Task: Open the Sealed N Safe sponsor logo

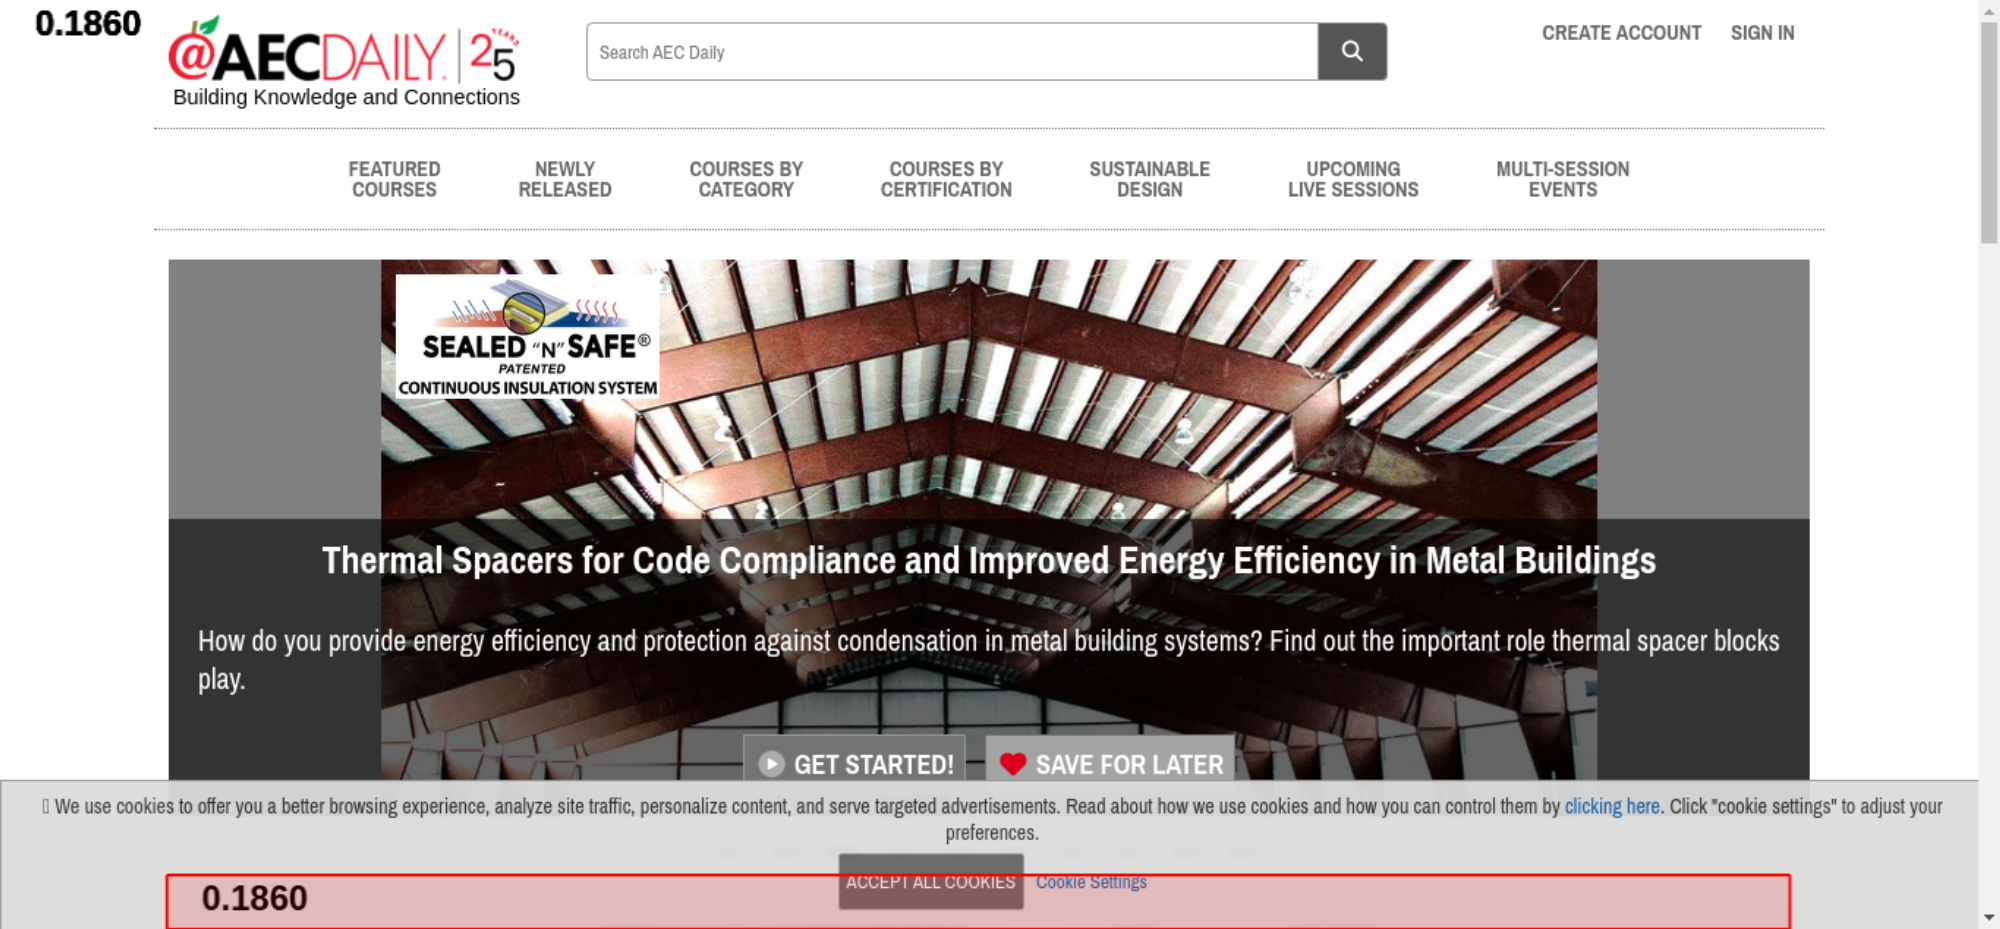Action: [x=527, y=336]
